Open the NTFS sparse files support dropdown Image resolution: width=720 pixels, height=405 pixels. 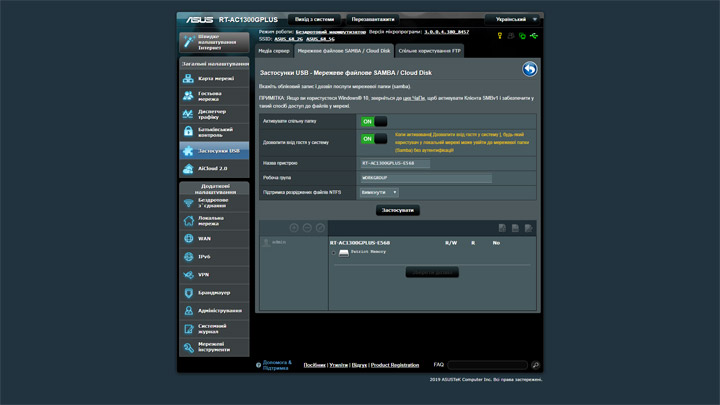(x=379, y=192)
